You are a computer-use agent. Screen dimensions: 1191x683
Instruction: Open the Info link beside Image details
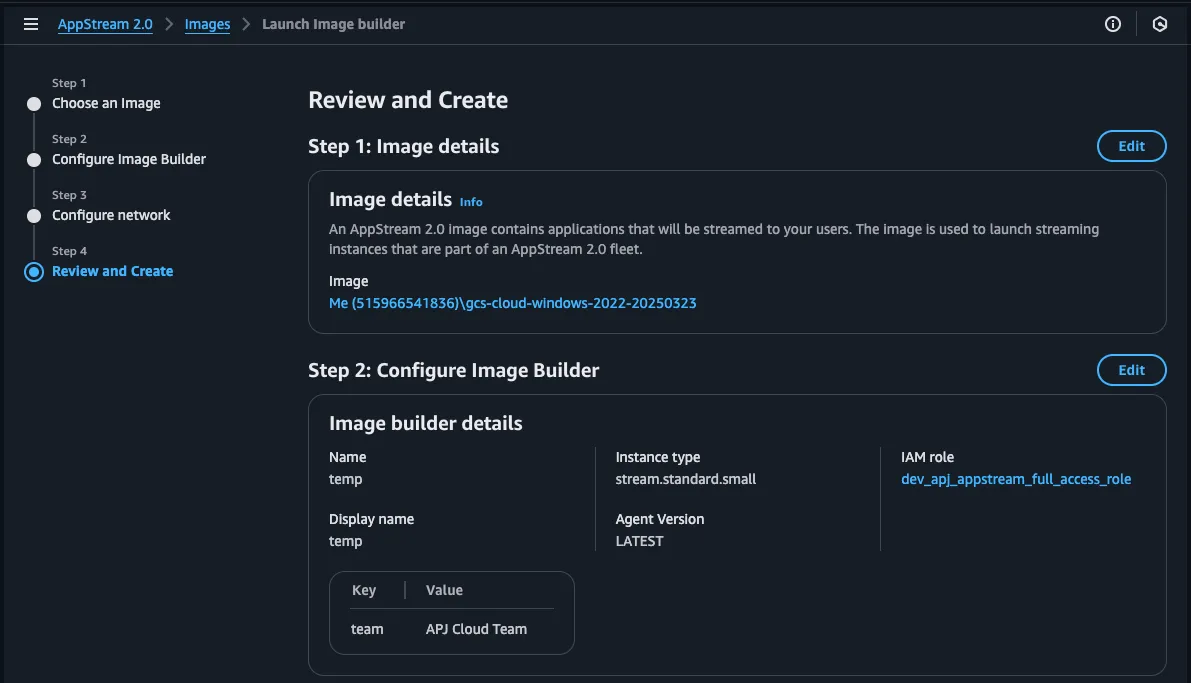(x=471, y=202)
